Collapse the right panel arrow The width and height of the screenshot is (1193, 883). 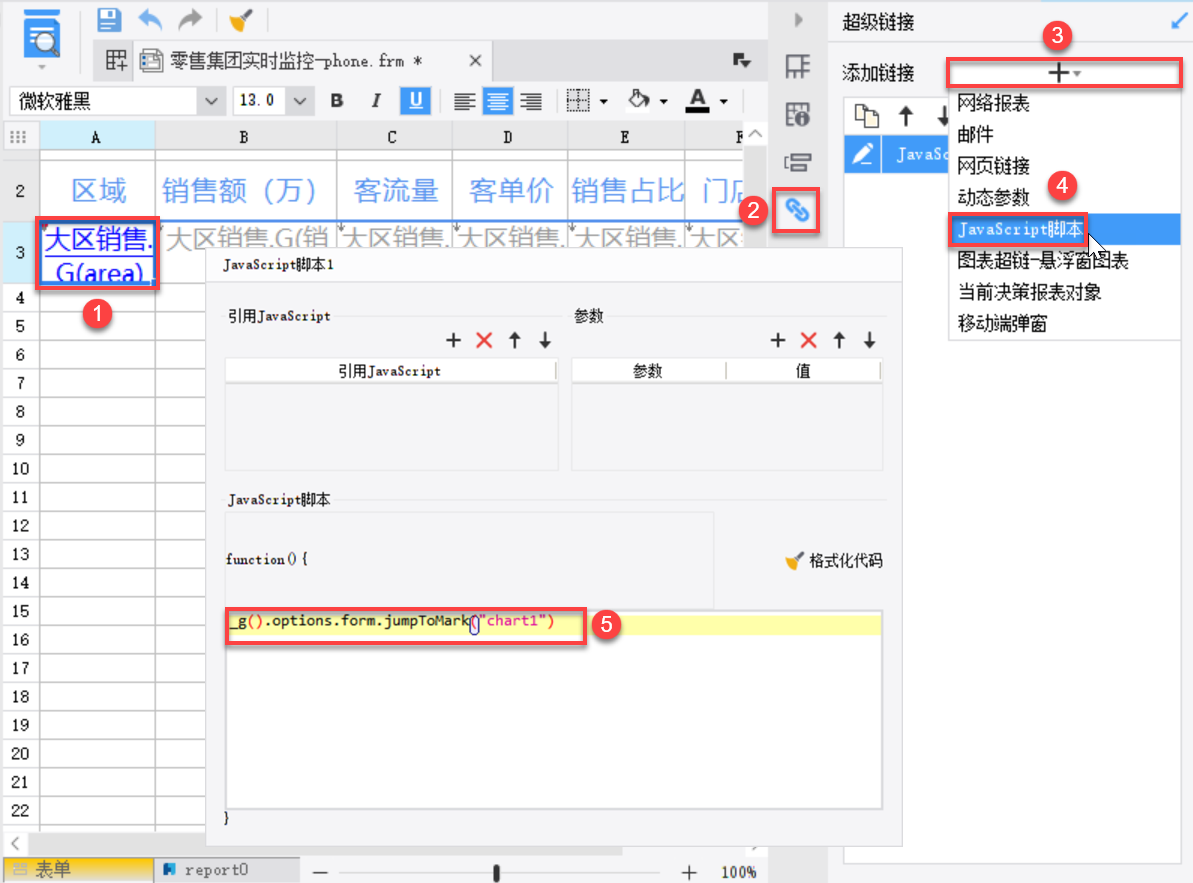[798, 20]
